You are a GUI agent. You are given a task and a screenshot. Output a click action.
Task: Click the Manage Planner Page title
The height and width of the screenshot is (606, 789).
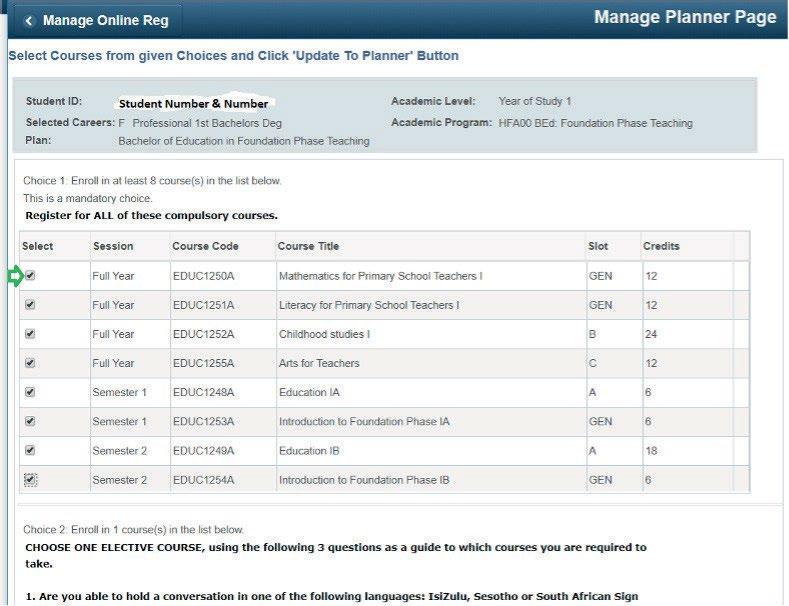click(x=685, y=17)
